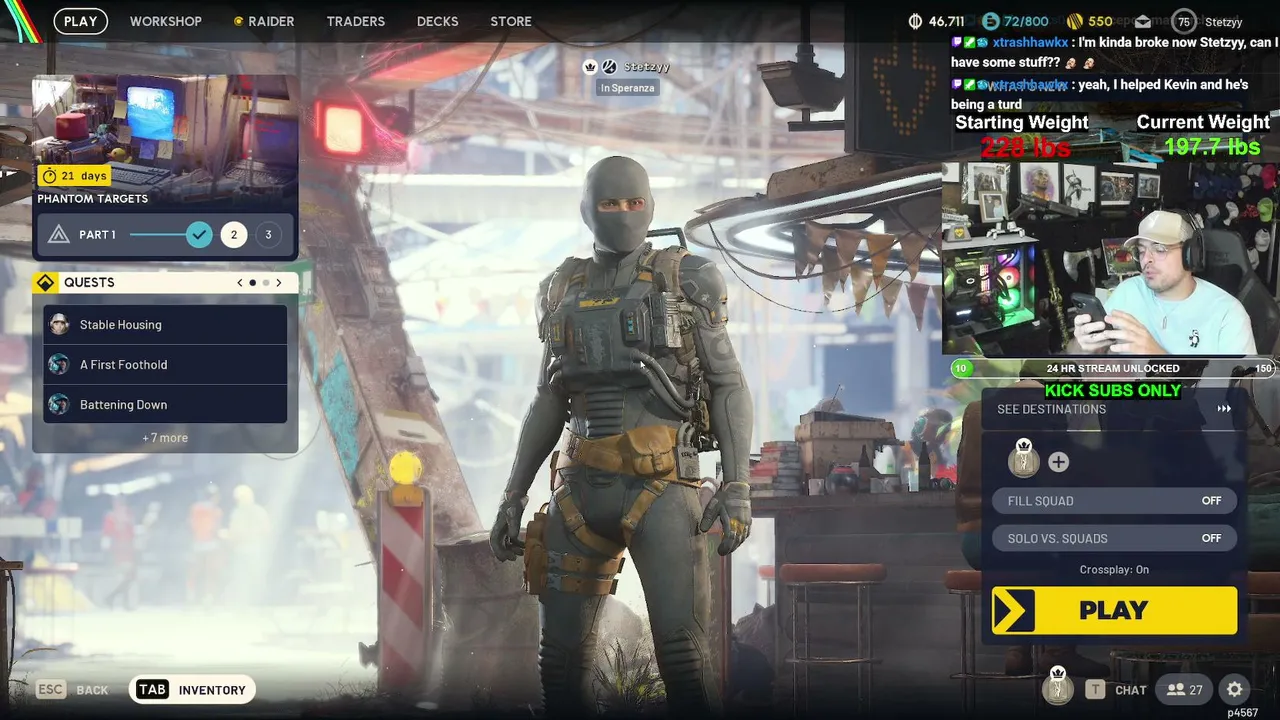This screenshot has height=720, width=1280.
Task: Toggle Solo vs. Squads on
Action: pyautogui.click(x=1114, y=538)
